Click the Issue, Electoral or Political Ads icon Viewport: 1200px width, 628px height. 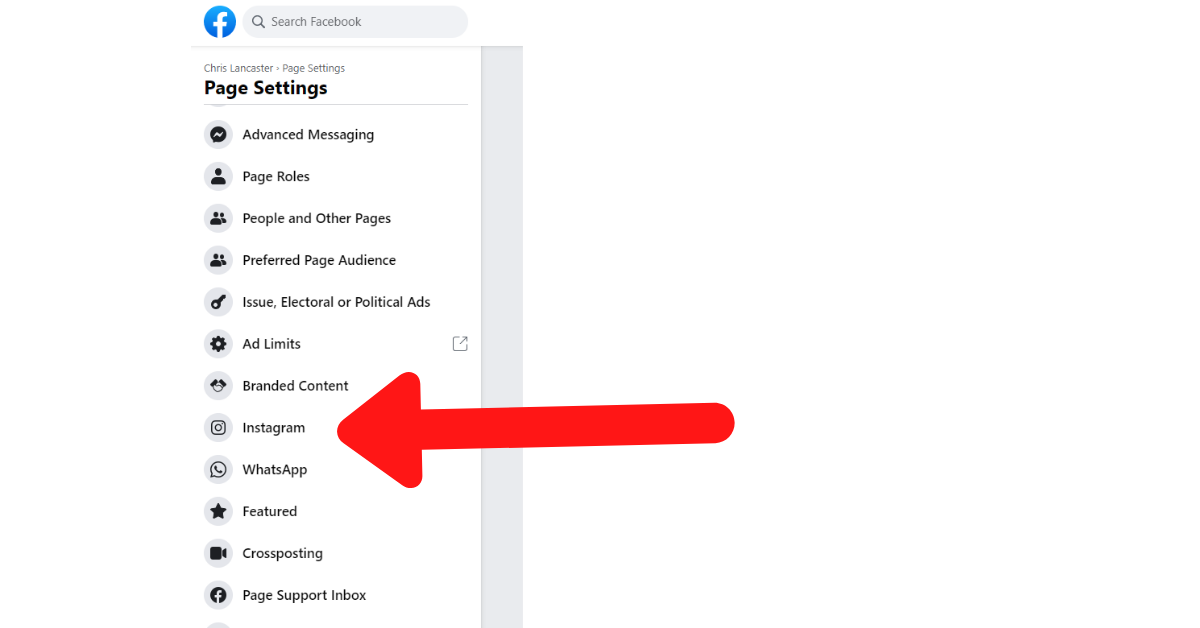218,302
